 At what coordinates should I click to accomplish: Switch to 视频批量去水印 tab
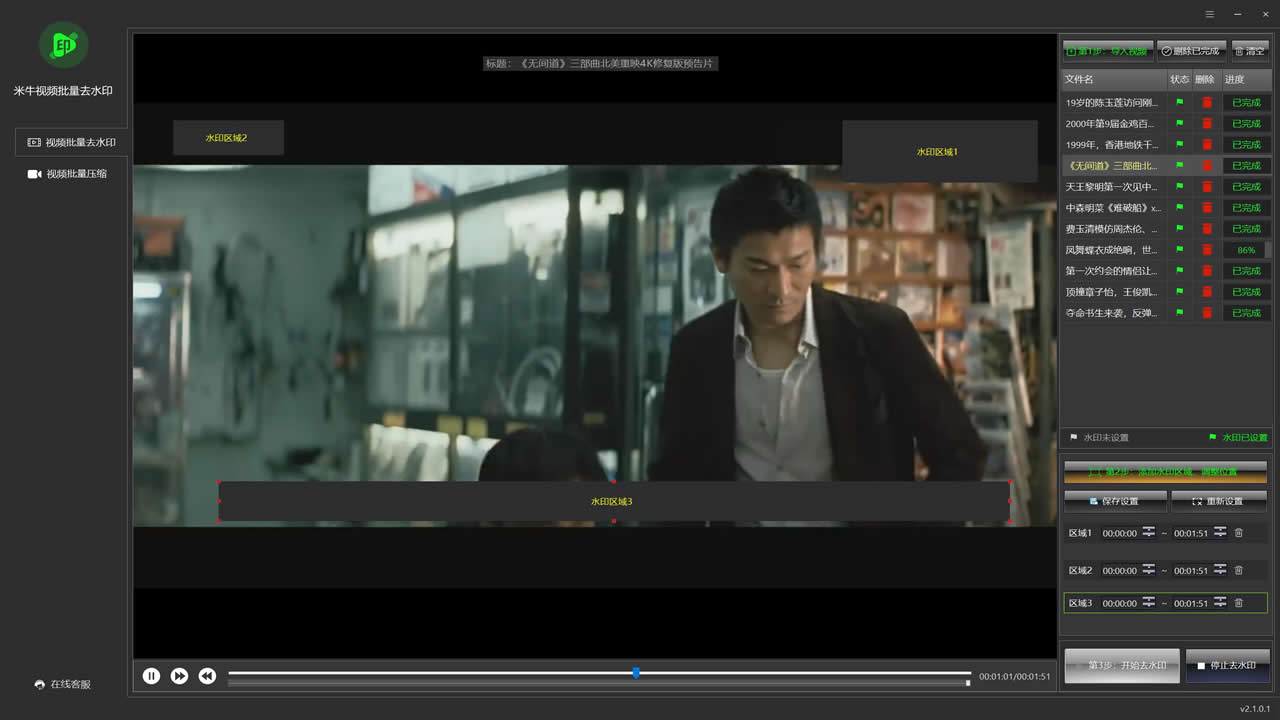pyautogui.click(x=72, y=142)
